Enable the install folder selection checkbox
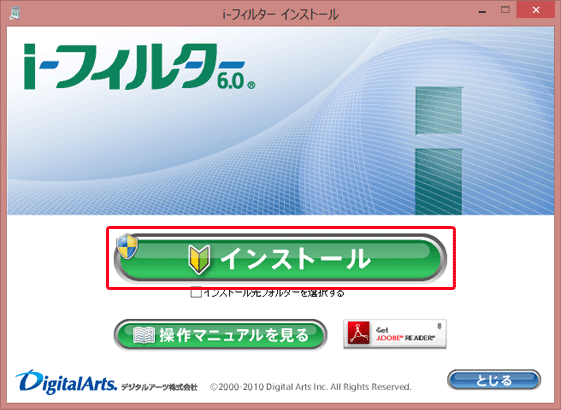561x410 pixels. pos(196,293)
